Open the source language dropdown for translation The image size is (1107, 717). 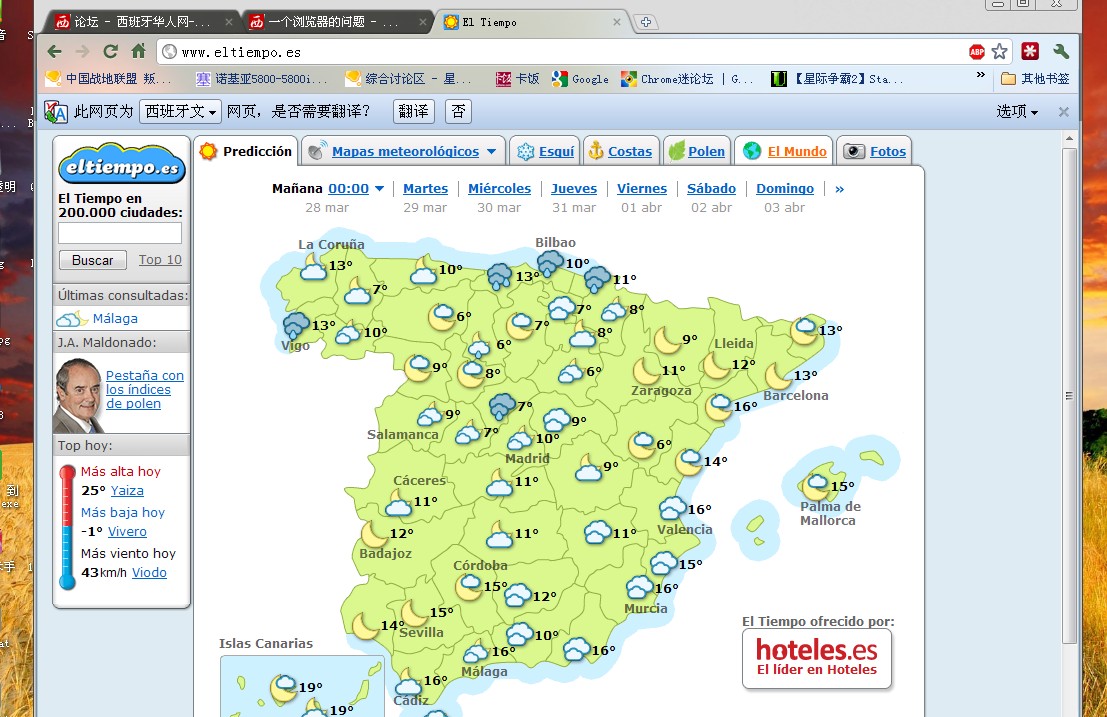pos(180,112)
